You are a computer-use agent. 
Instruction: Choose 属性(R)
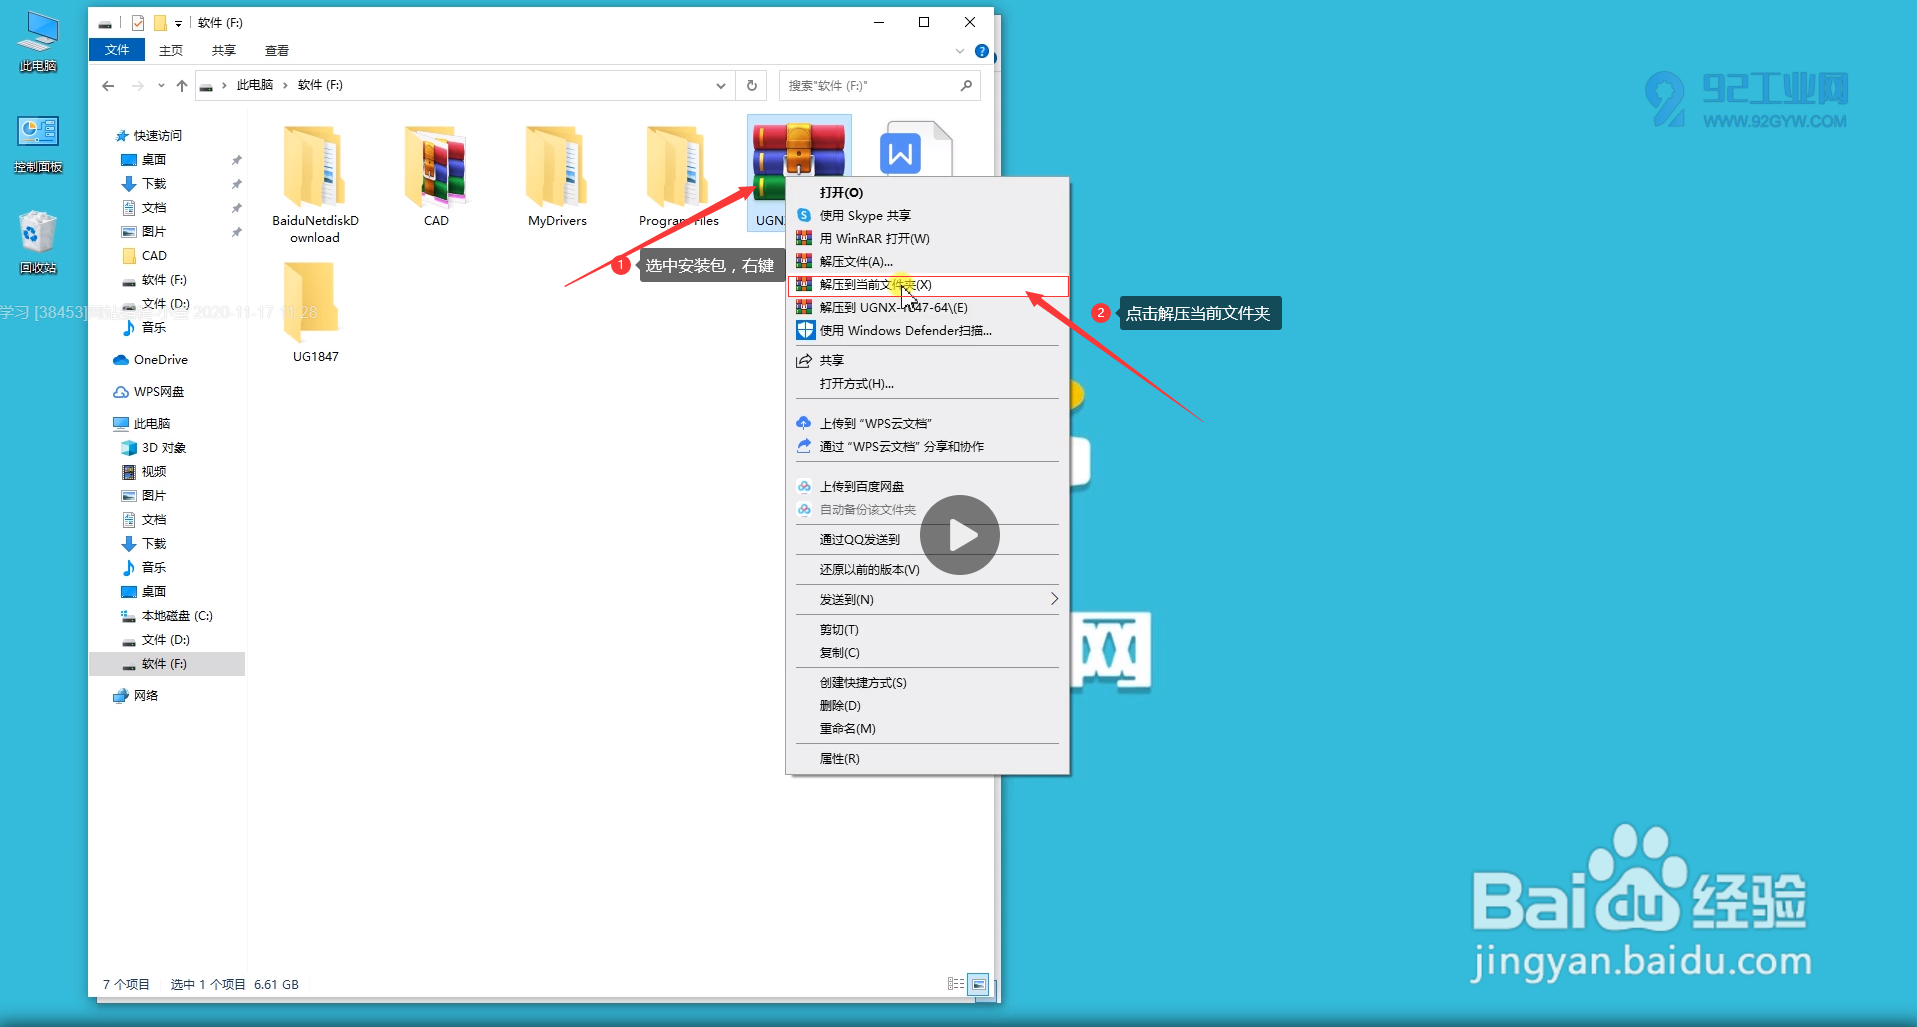928,758
